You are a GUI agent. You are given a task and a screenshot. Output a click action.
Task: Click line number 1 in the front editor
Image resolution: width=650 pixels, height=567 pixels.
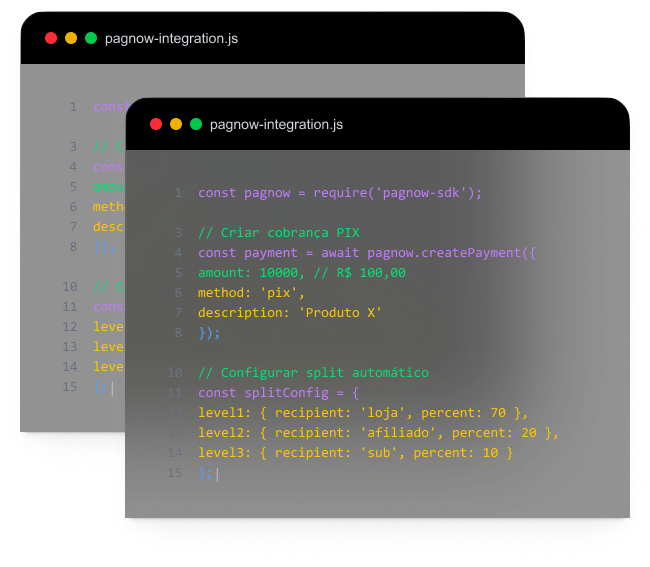click(177, 193)
